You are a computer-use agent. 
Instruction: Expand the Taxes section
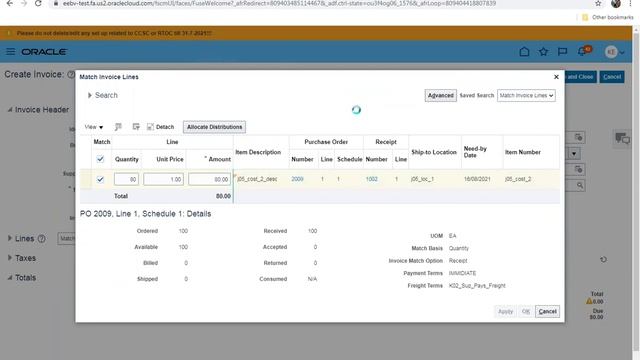coord(10,258)
